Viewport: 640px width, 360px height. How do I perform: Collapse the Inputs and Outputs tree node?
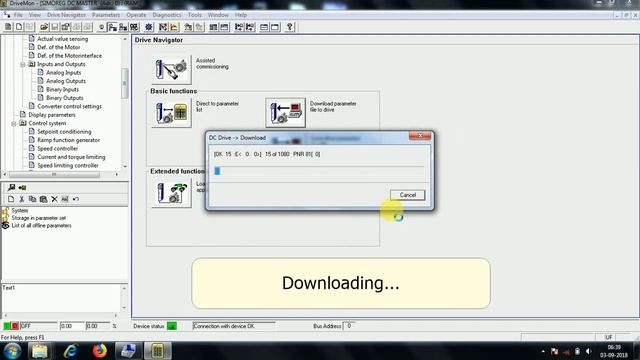click(23, 64)
